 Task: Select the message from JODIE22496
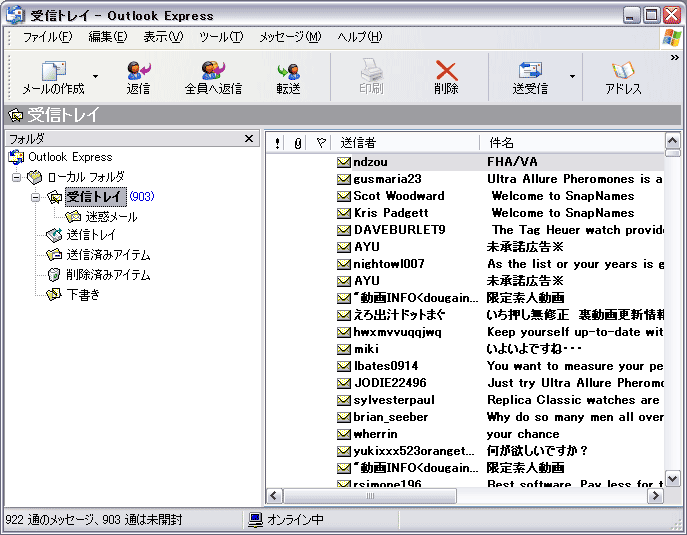tap(465, 383)
